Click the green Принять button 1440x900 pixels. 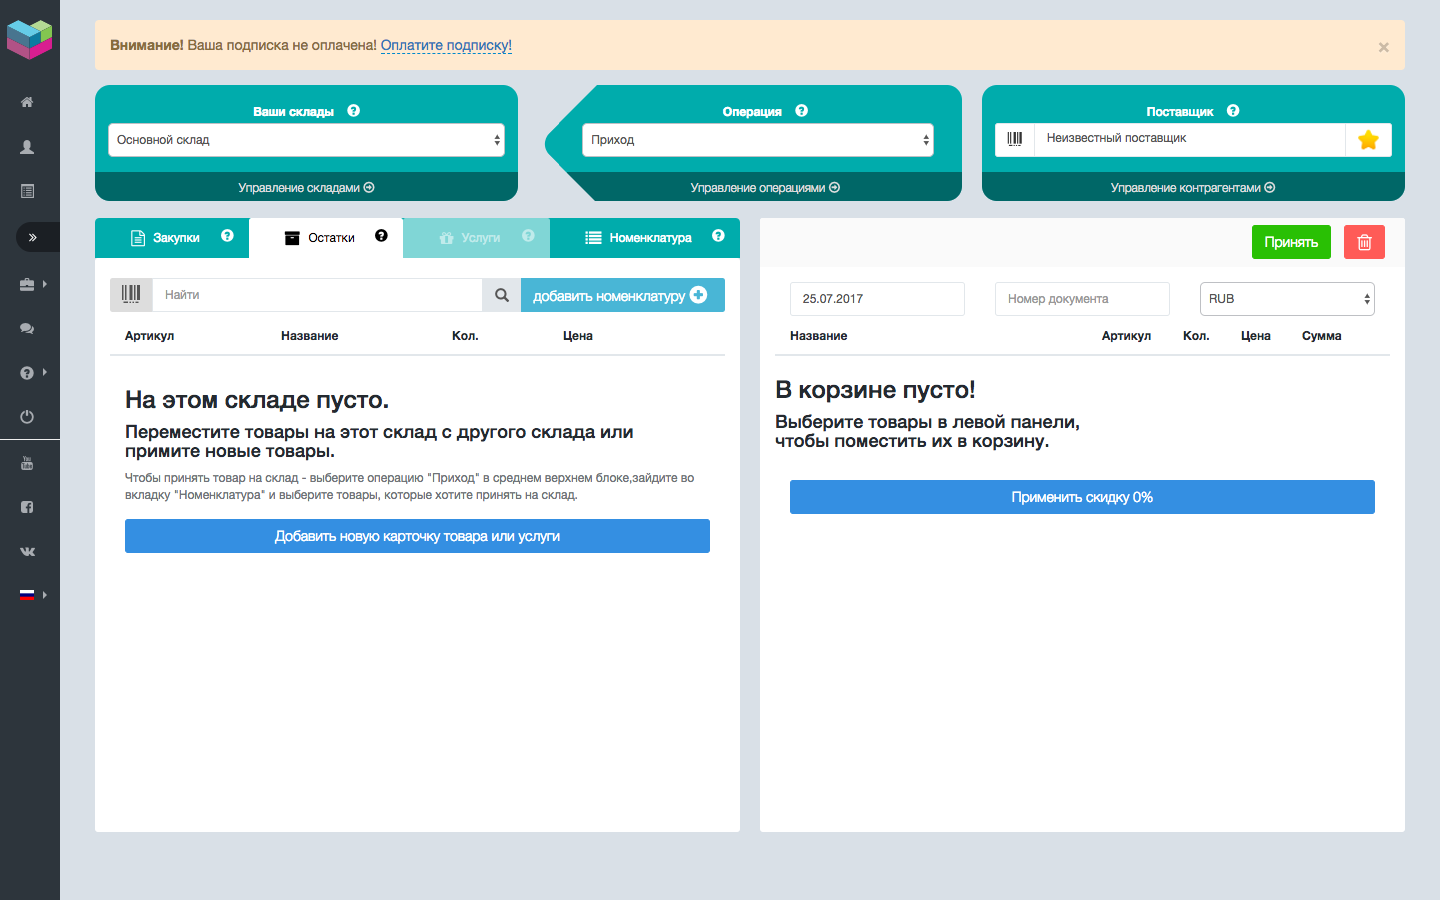[x=1291, y=242]
